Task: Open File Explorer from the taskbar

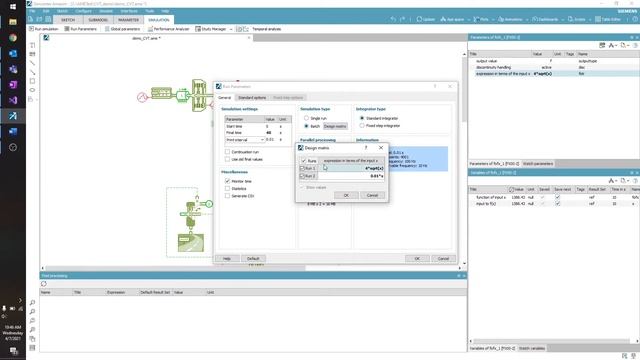Action: tap(13, 22)
